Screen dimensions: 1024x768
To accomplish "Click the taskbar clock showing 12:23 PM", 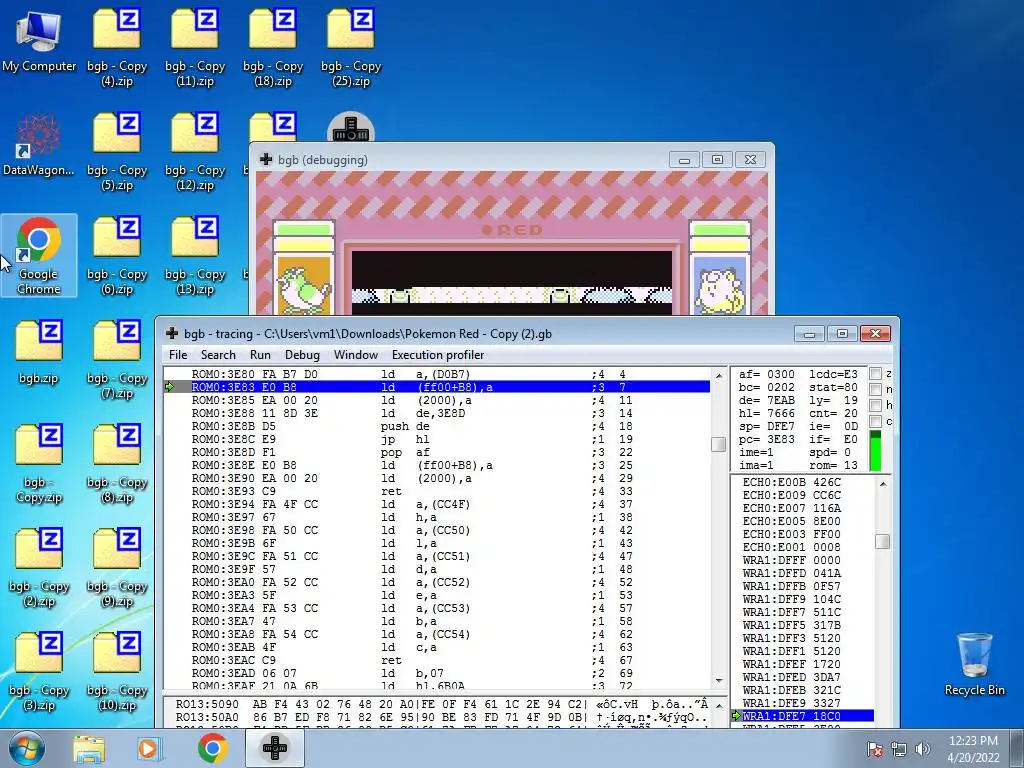I will [x=973, y=749].
